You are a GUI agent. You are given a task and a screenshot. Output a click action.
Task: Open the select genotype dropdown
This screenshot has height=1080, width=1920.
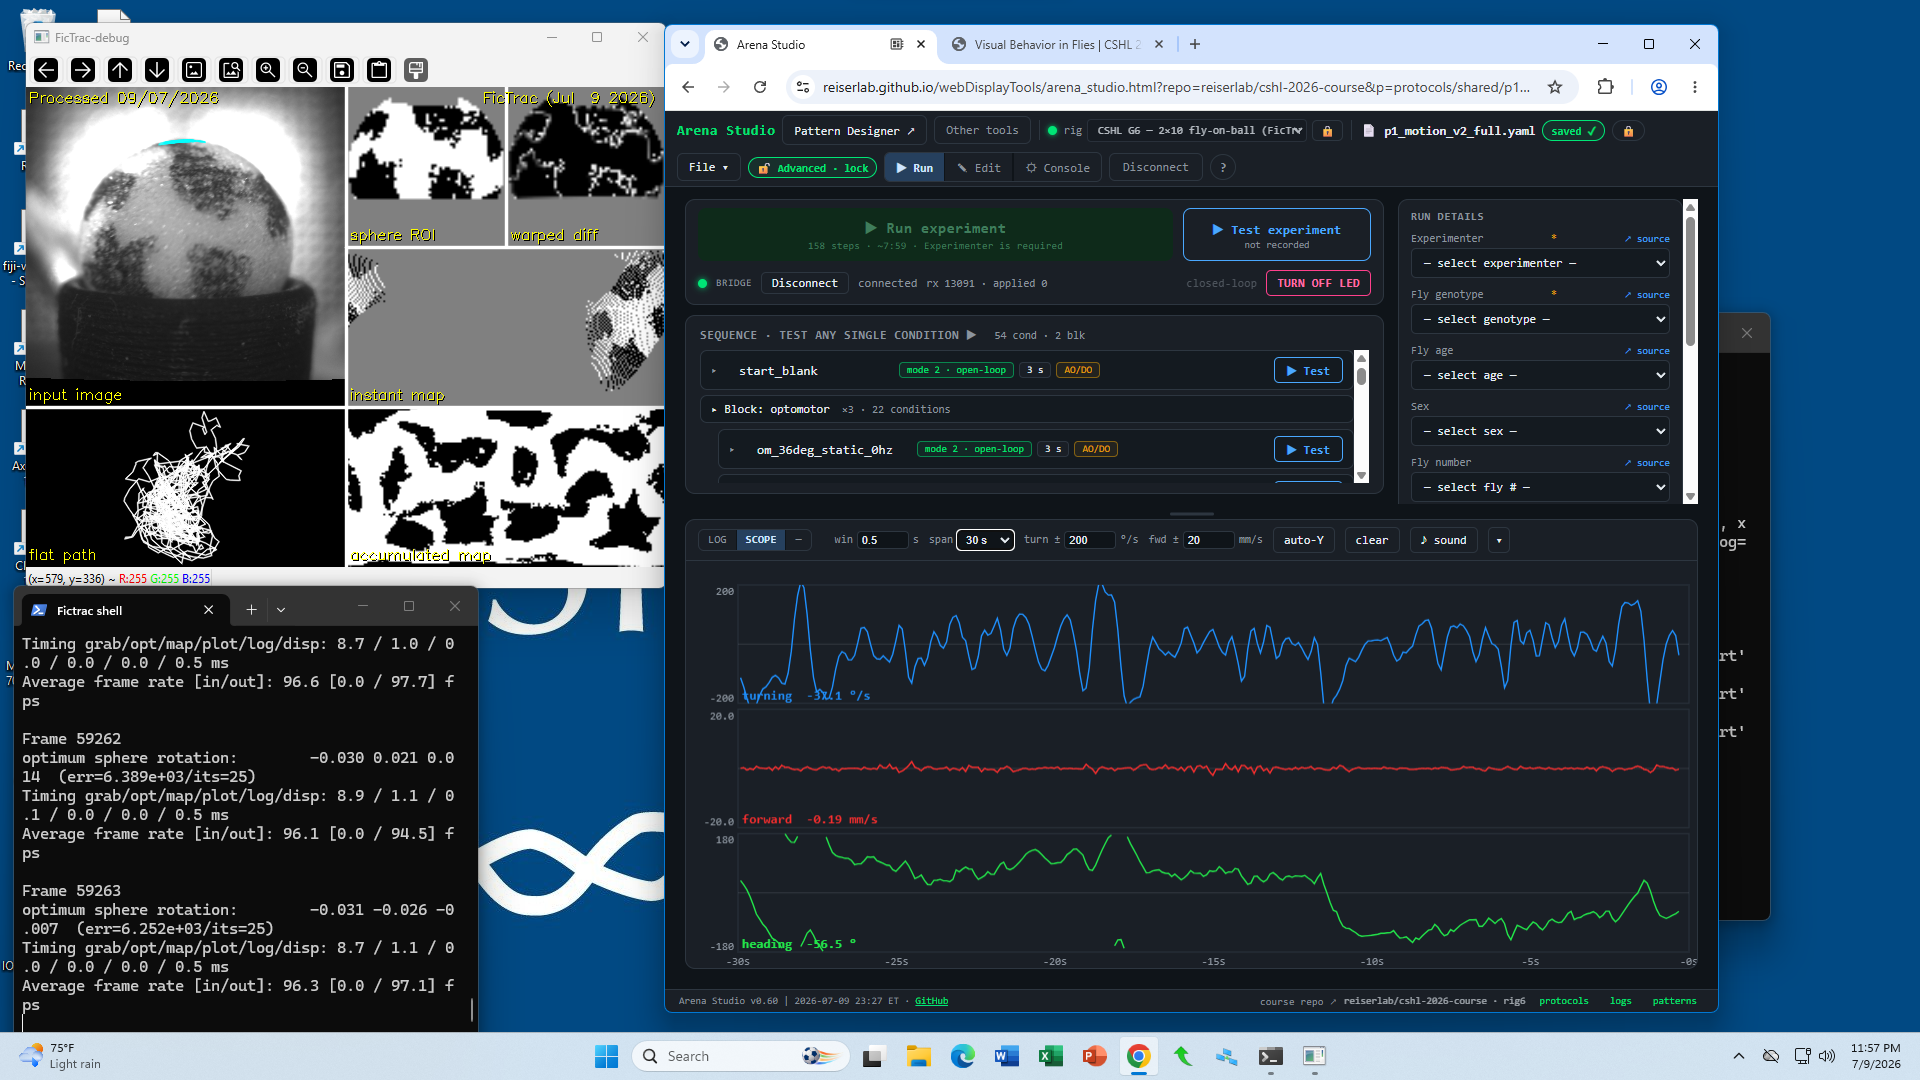[1540, 319]
